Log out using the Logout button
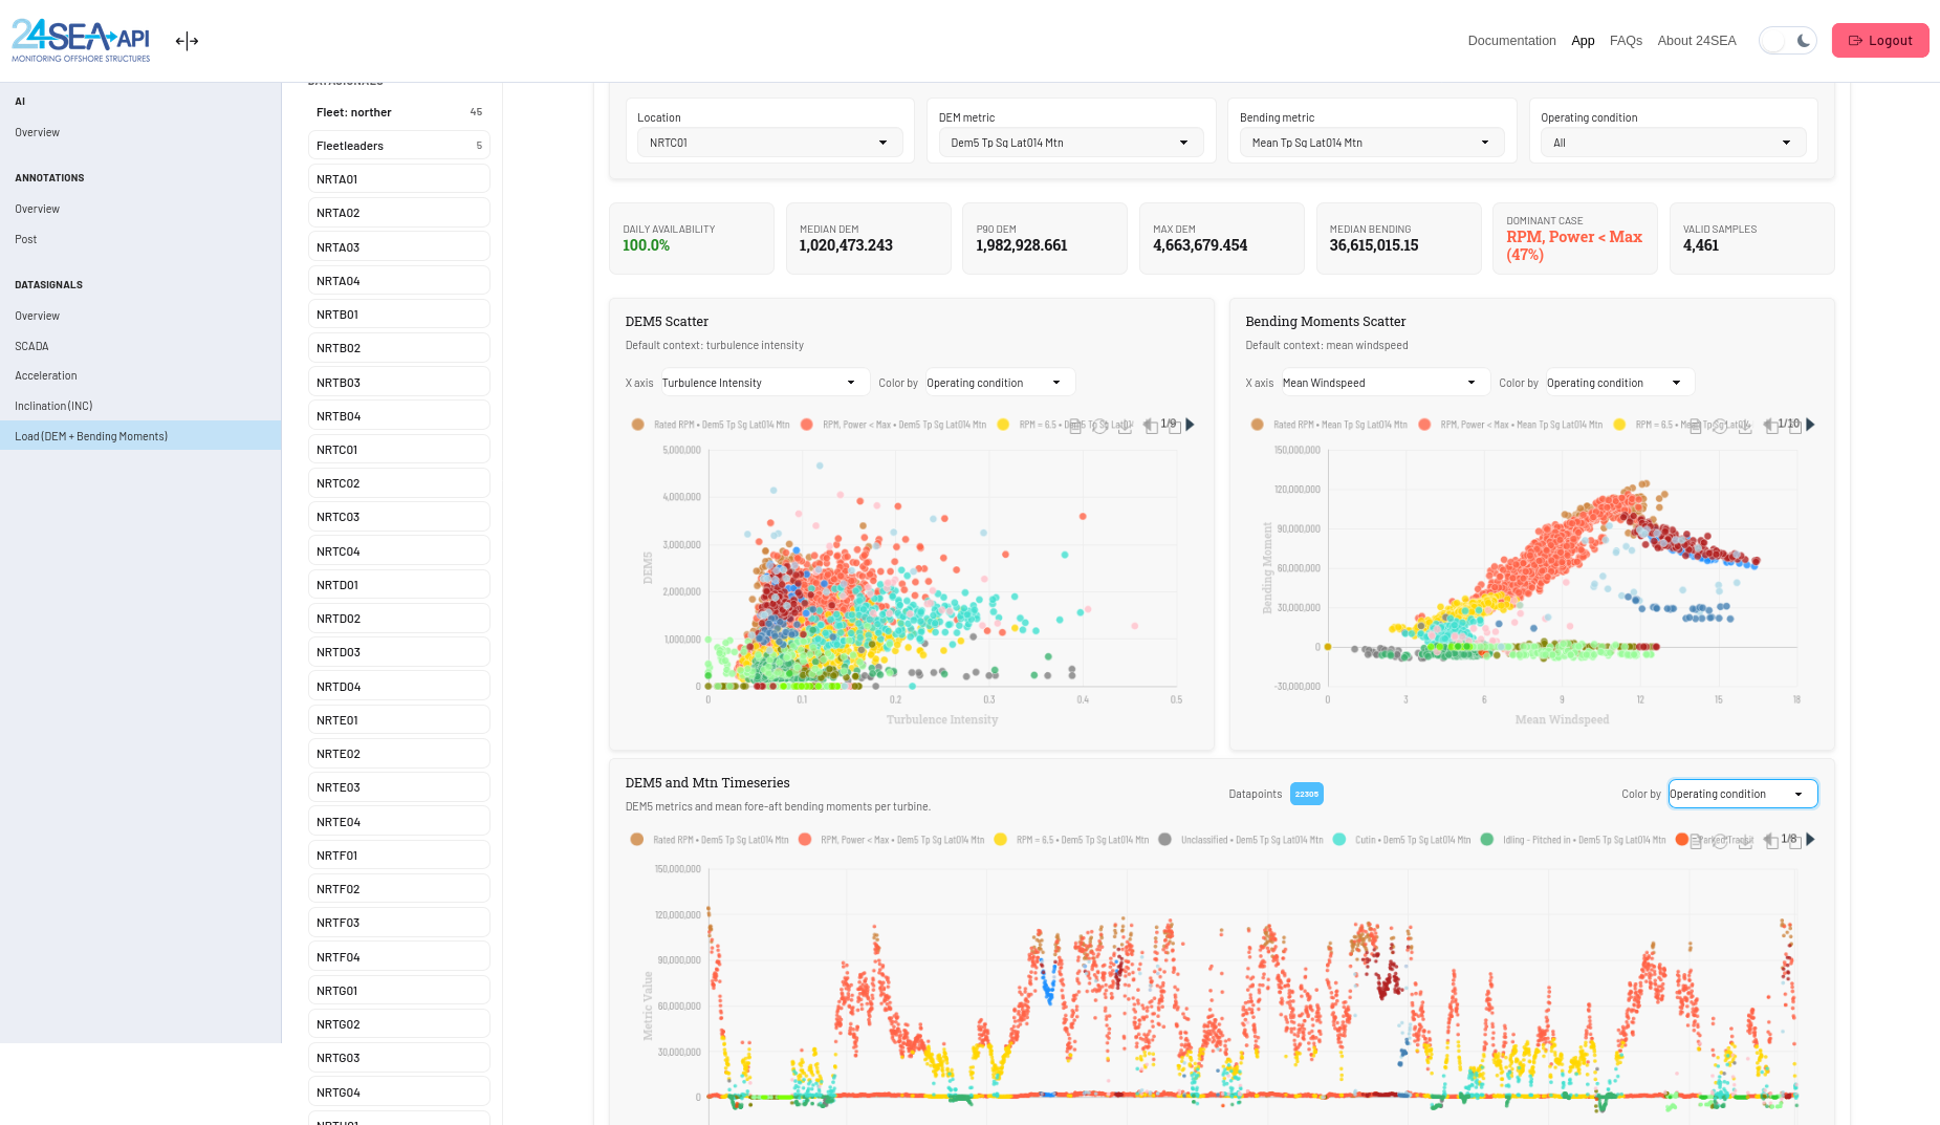Image resolution: width=1940 pixels, height=1125 pixels. 1880,40
